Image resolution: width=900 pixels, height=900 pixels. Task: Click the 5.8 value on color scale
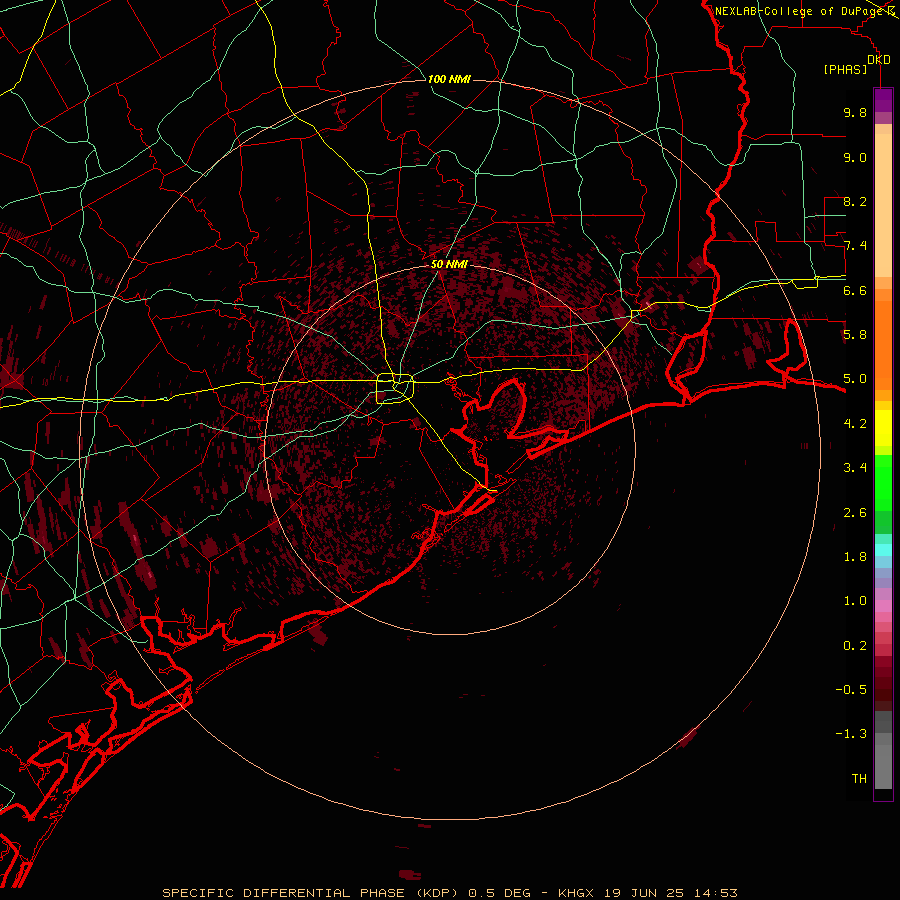click(855, 335)
